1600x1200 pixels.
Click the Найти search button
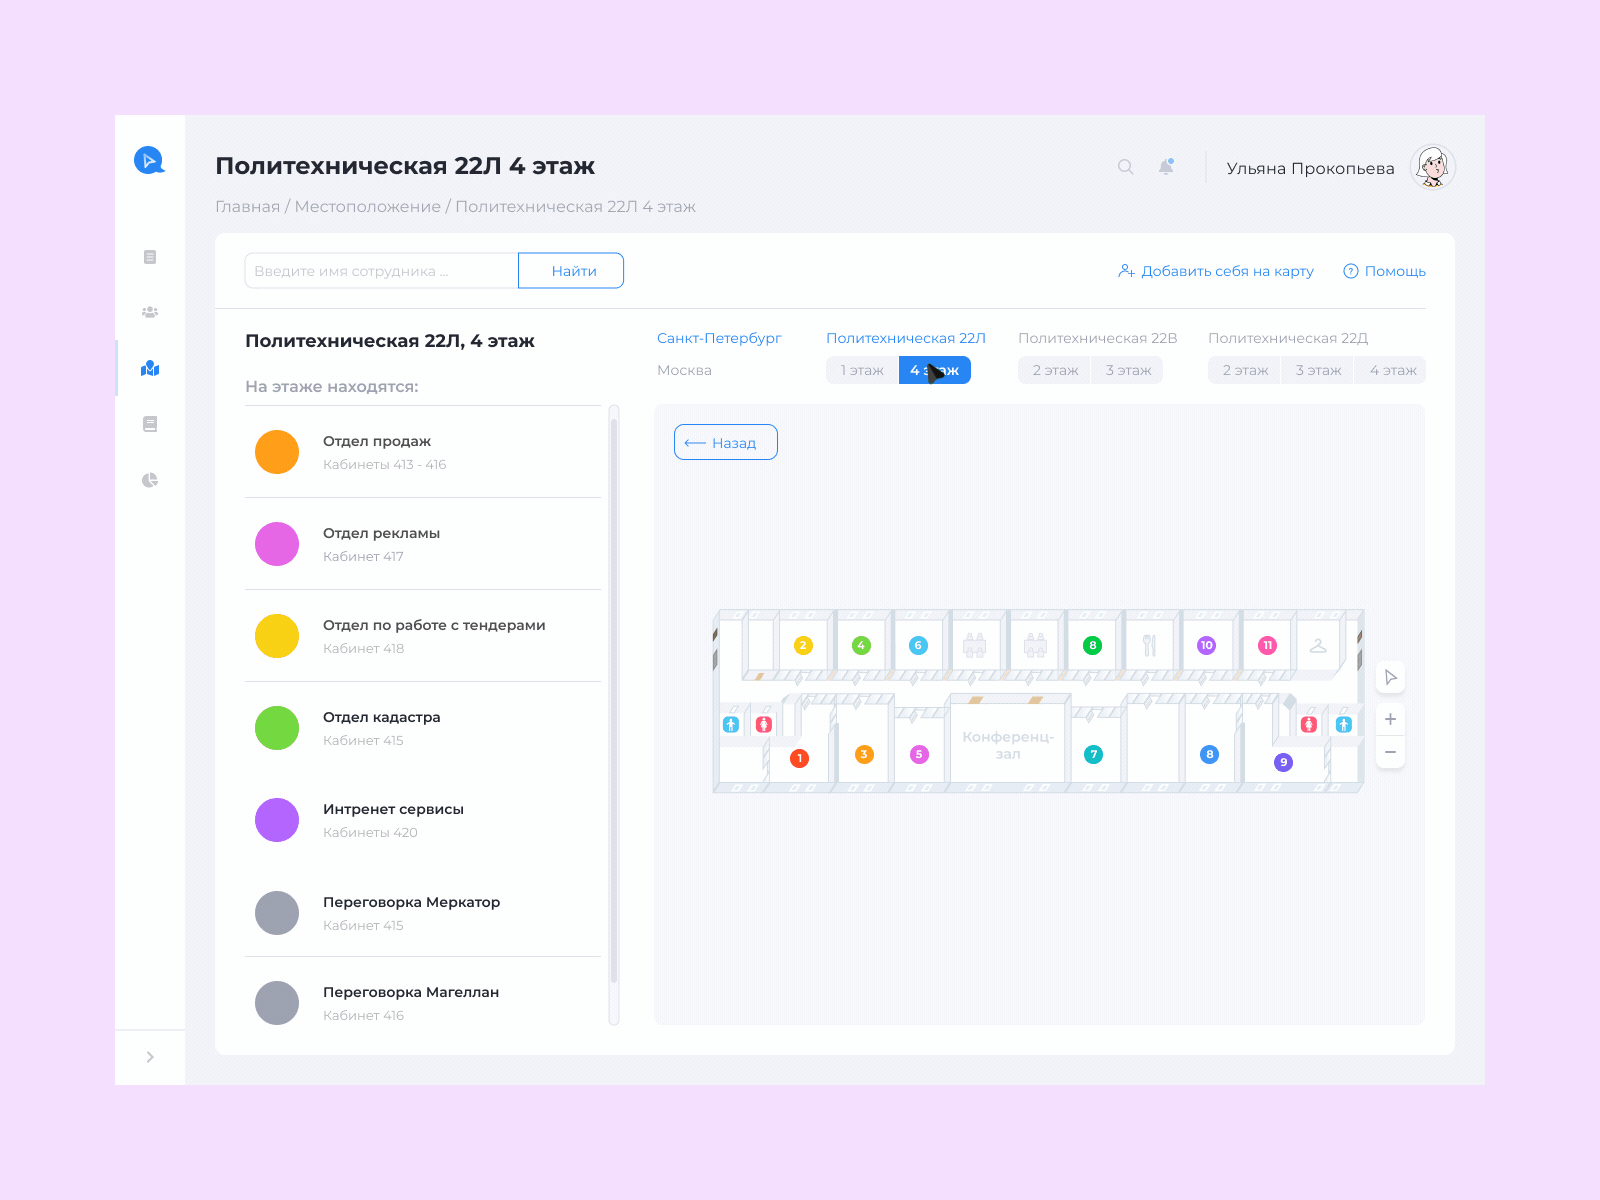571,271
